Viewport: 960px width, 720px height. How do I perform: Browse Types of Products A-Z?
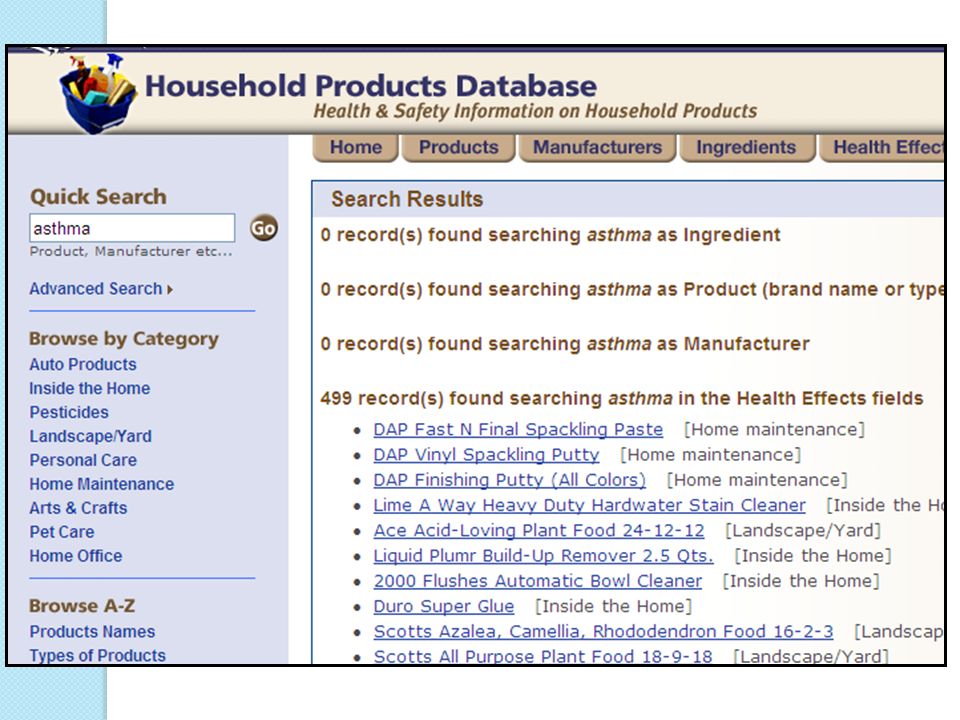point(97,655)
